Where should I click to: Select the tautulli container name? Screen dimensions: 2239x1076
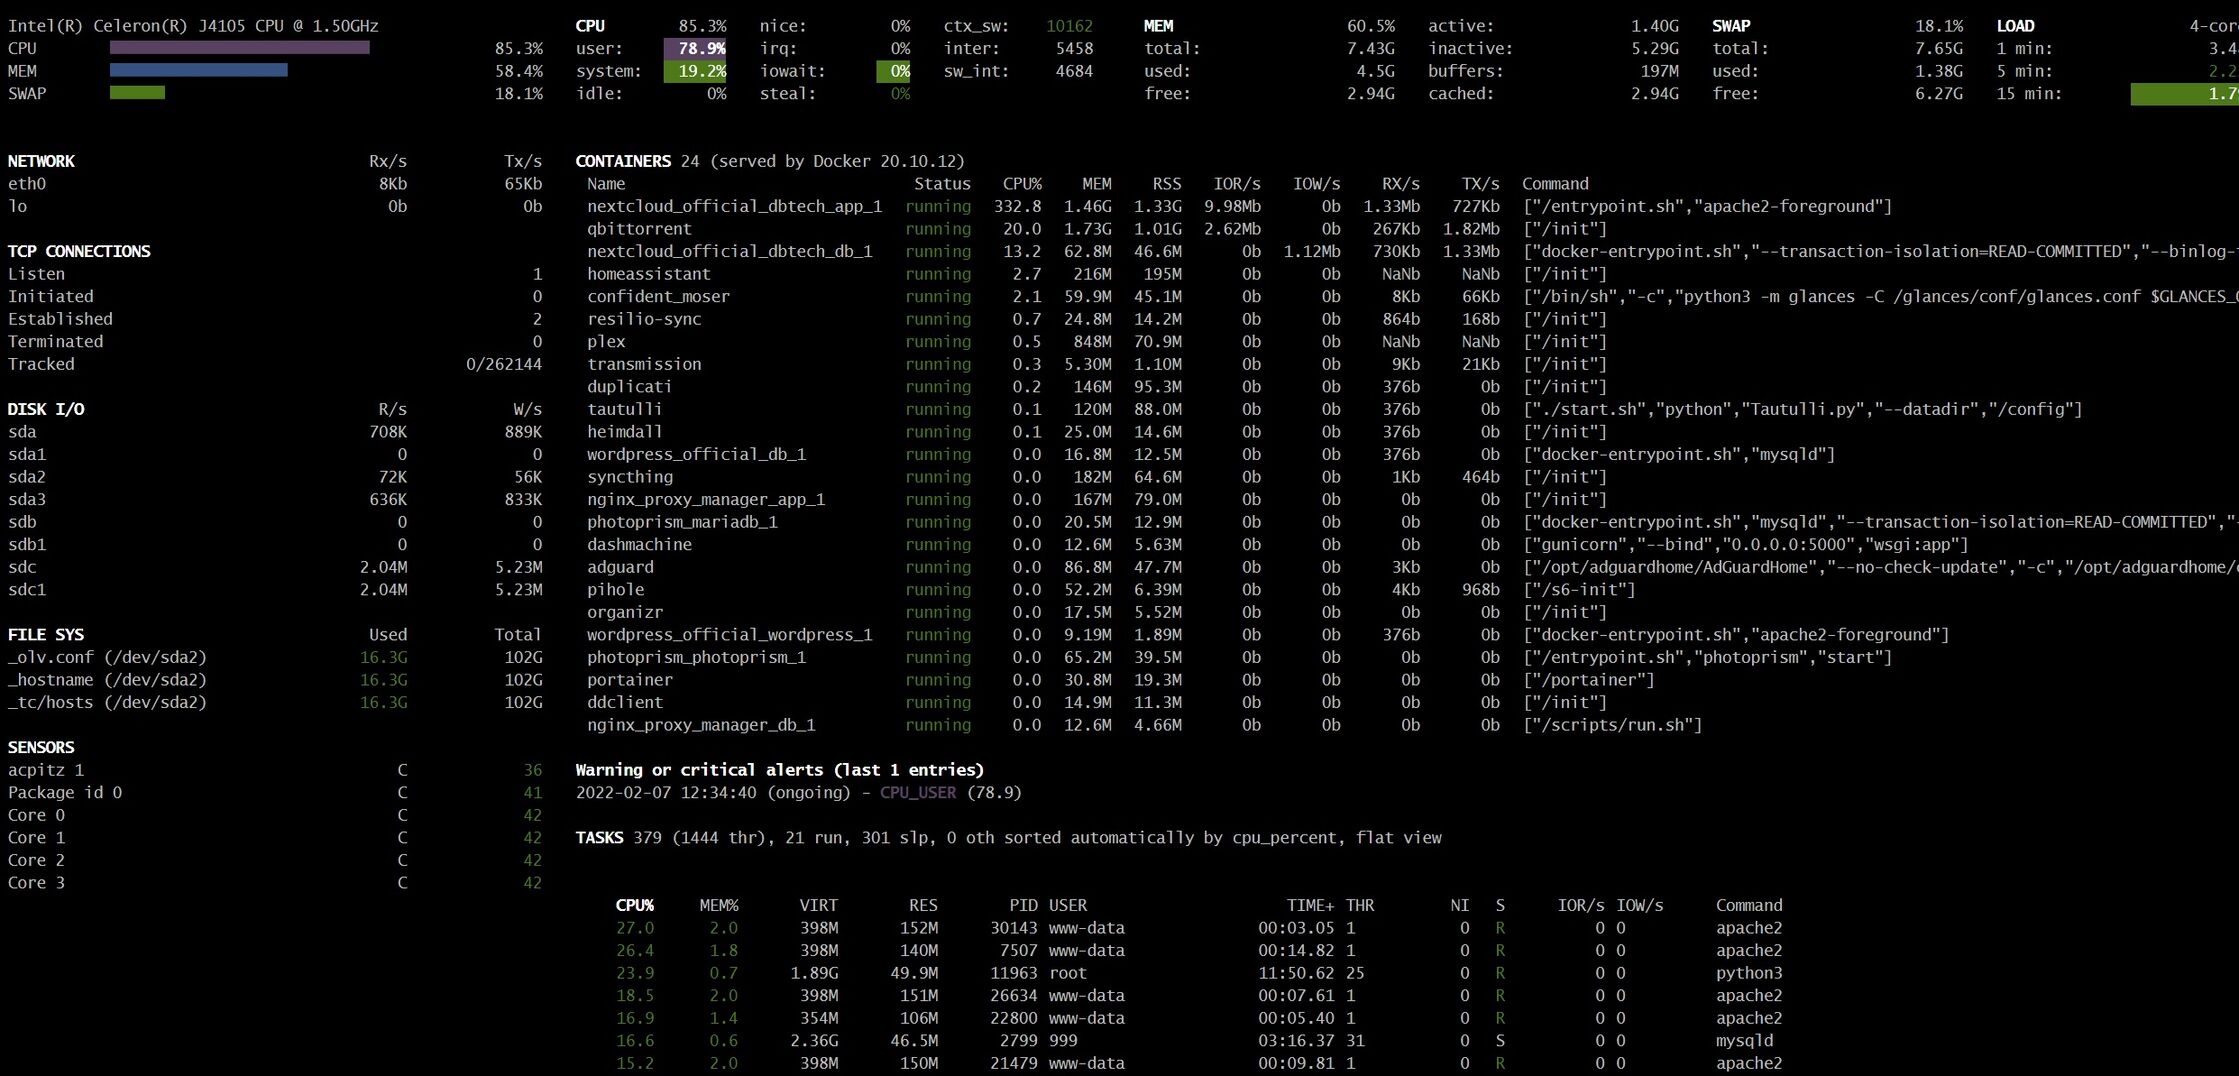click(x=625, y=409)
